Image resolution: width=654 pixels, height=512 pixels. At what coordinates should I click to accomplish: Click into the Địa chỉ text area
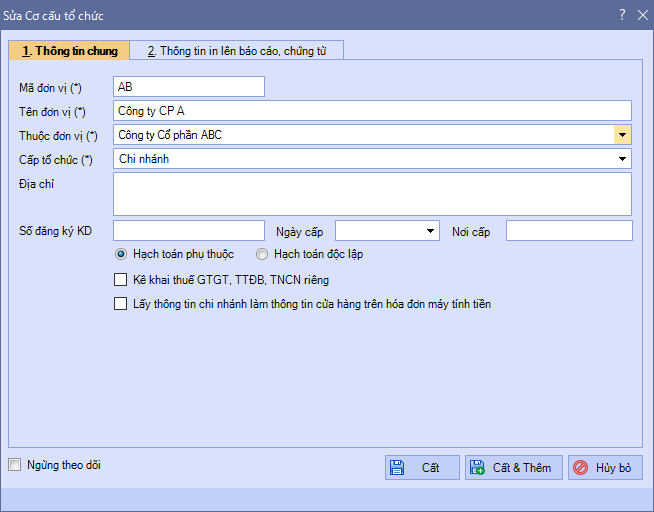point(372,194)
